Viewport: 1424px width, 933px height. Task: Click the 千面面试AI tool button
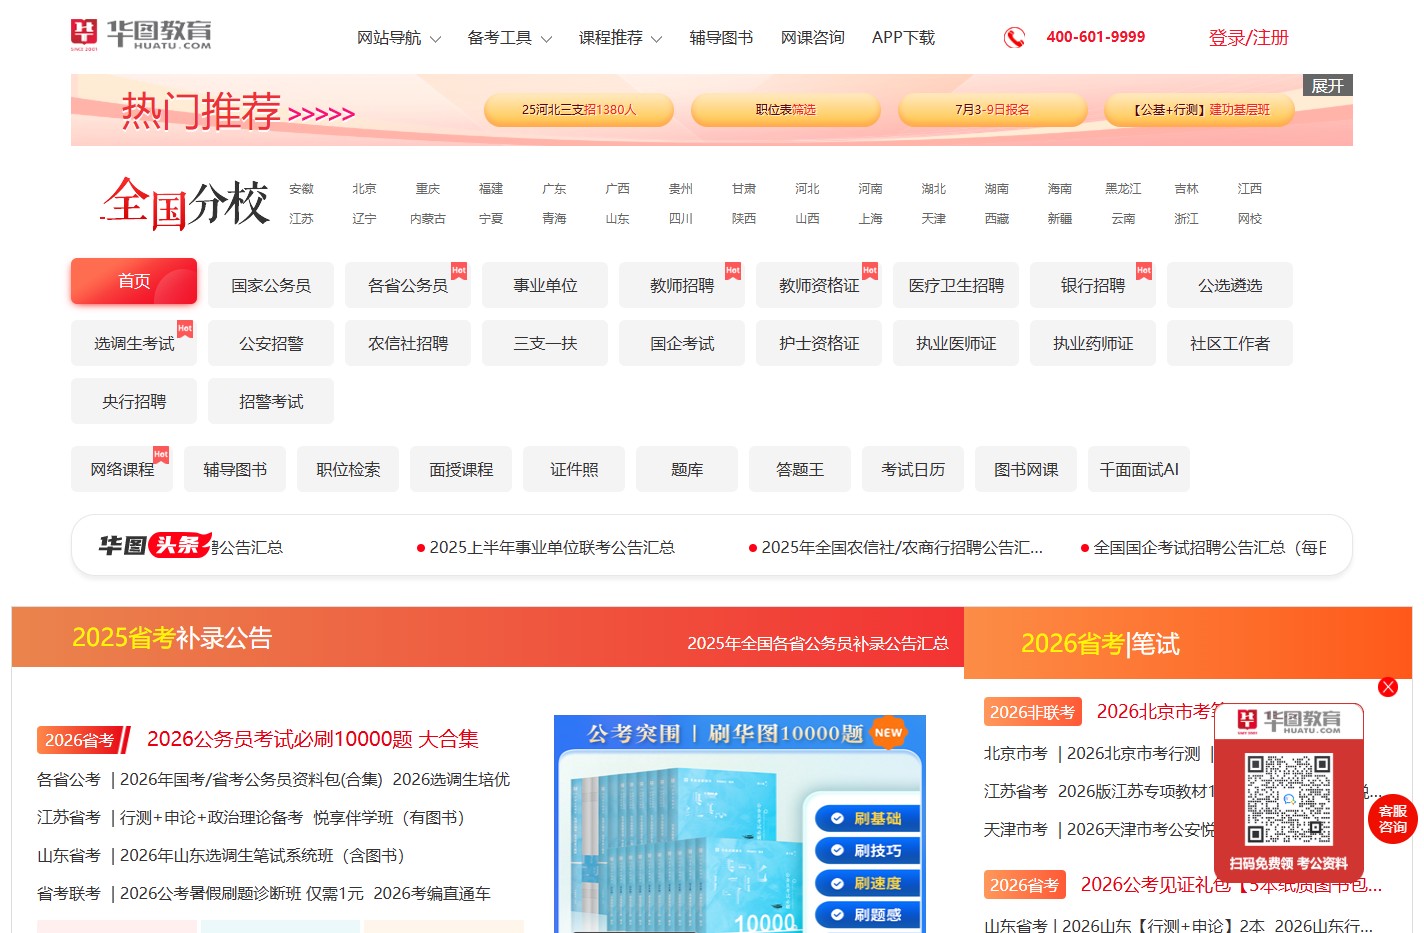tap(1139, 470)
